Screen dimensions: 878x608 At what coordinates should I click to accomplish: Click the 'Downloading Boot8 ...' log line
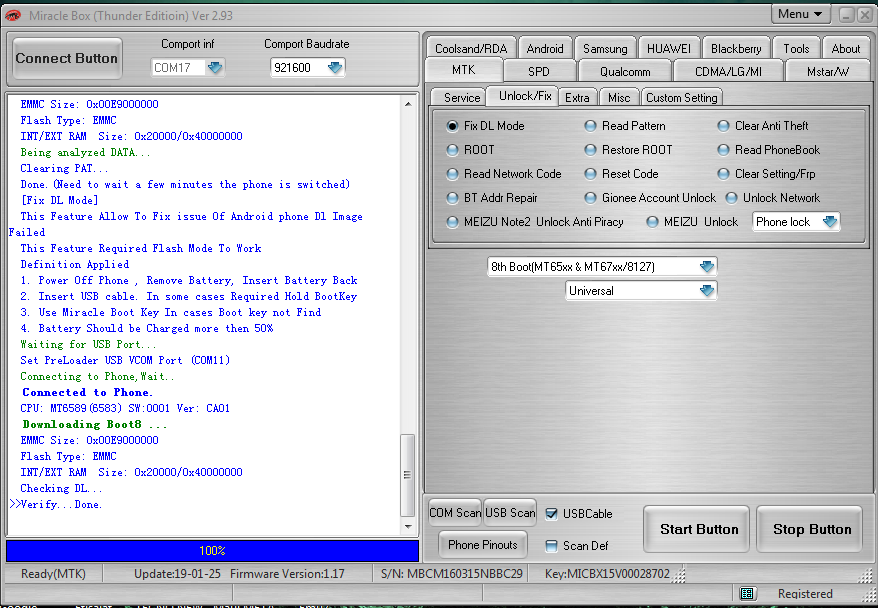(x=95, y=424)
